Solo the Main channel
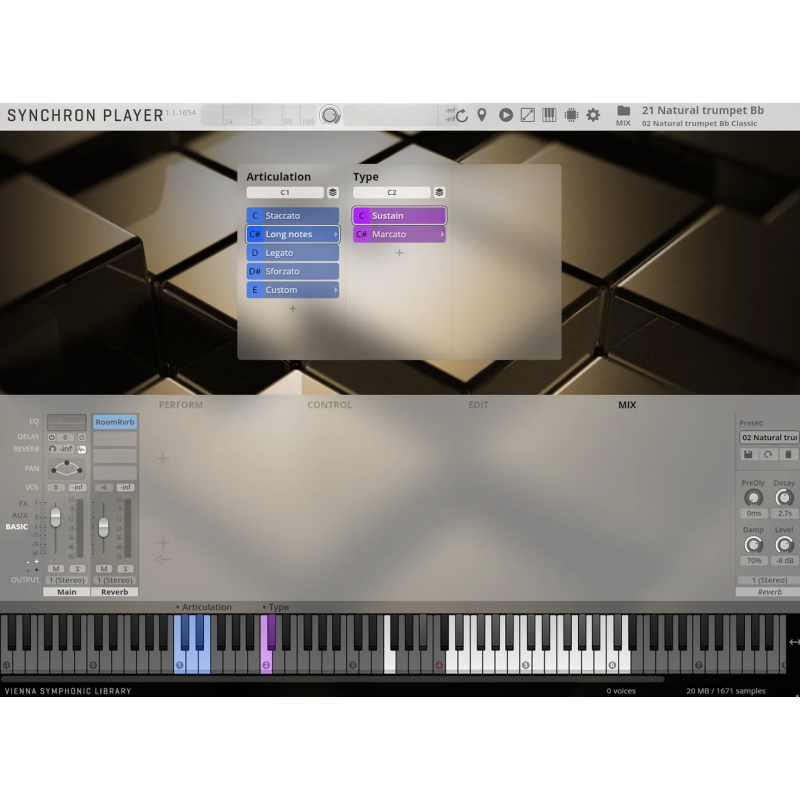800x800 pixels. [78, 569]
